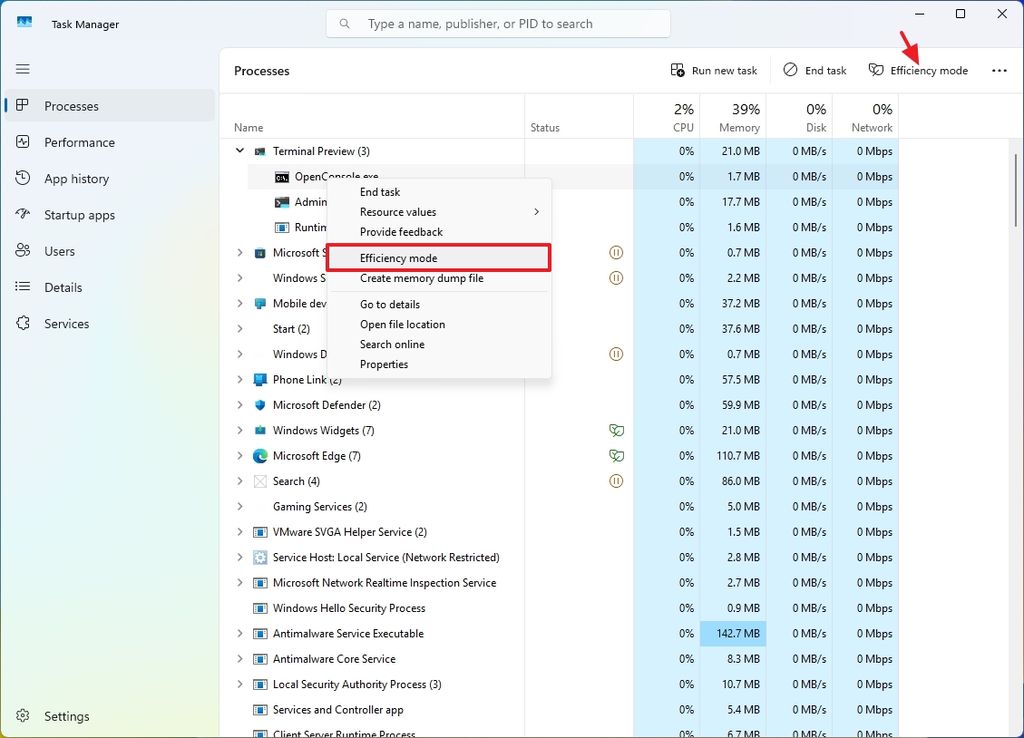This screenshot has height=738, width=1024.
Task: Open the hamburger navigation menu
Action: click(23, 69)
